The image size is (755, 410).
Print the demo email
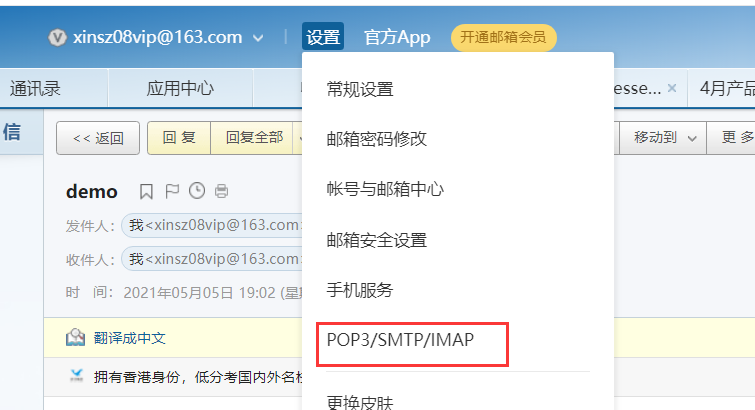pos(221,191)
